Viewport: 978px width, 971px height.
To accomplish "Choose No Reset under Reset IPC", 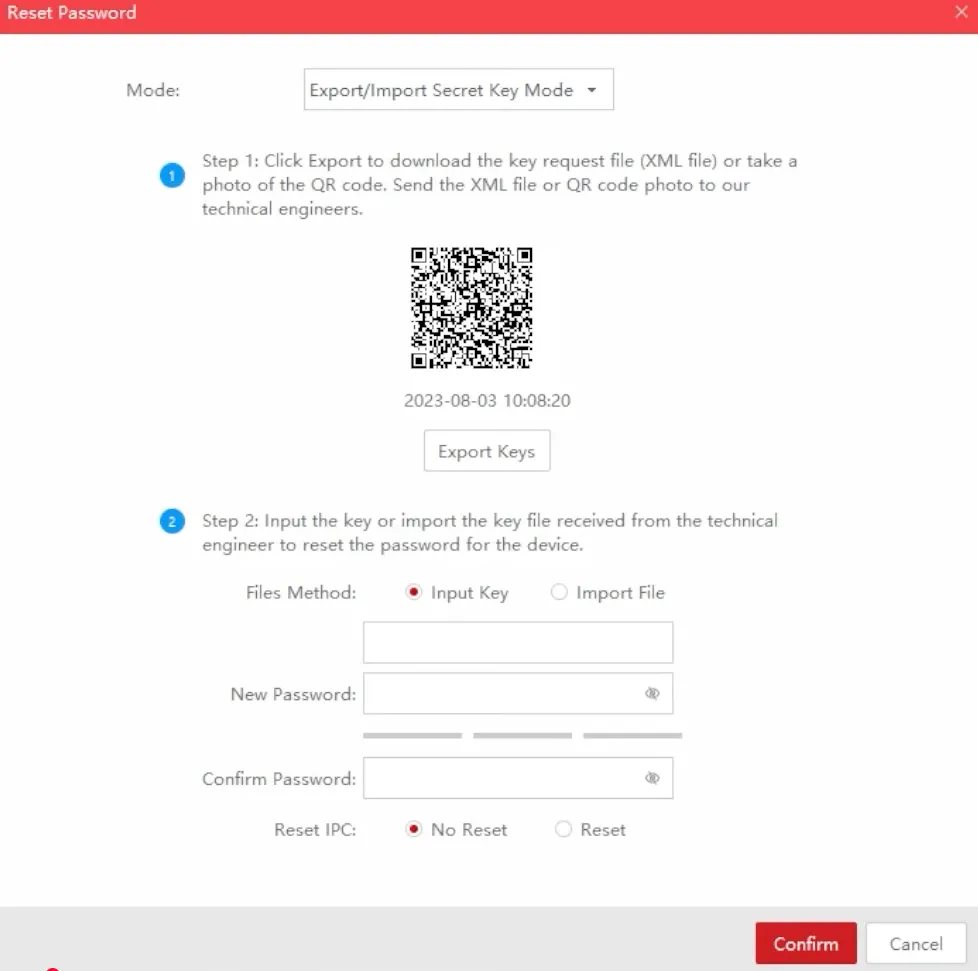I will click(x=413, y=829).
